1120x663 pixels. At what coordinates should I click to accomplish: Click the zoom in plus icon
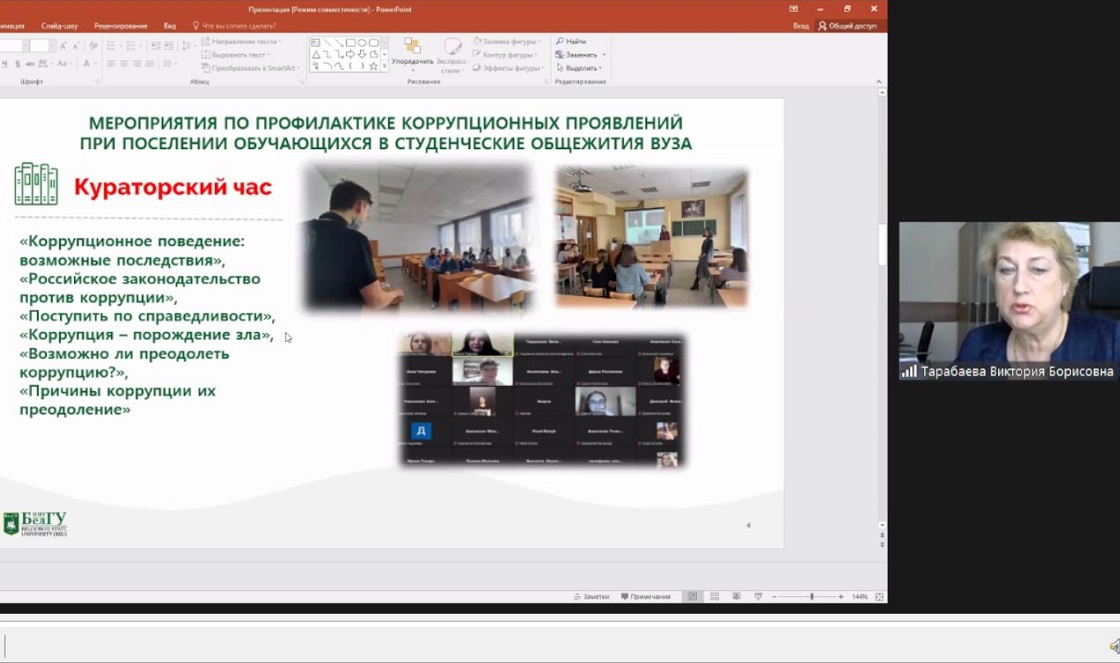pyautogui.click(x=841, y=597)
